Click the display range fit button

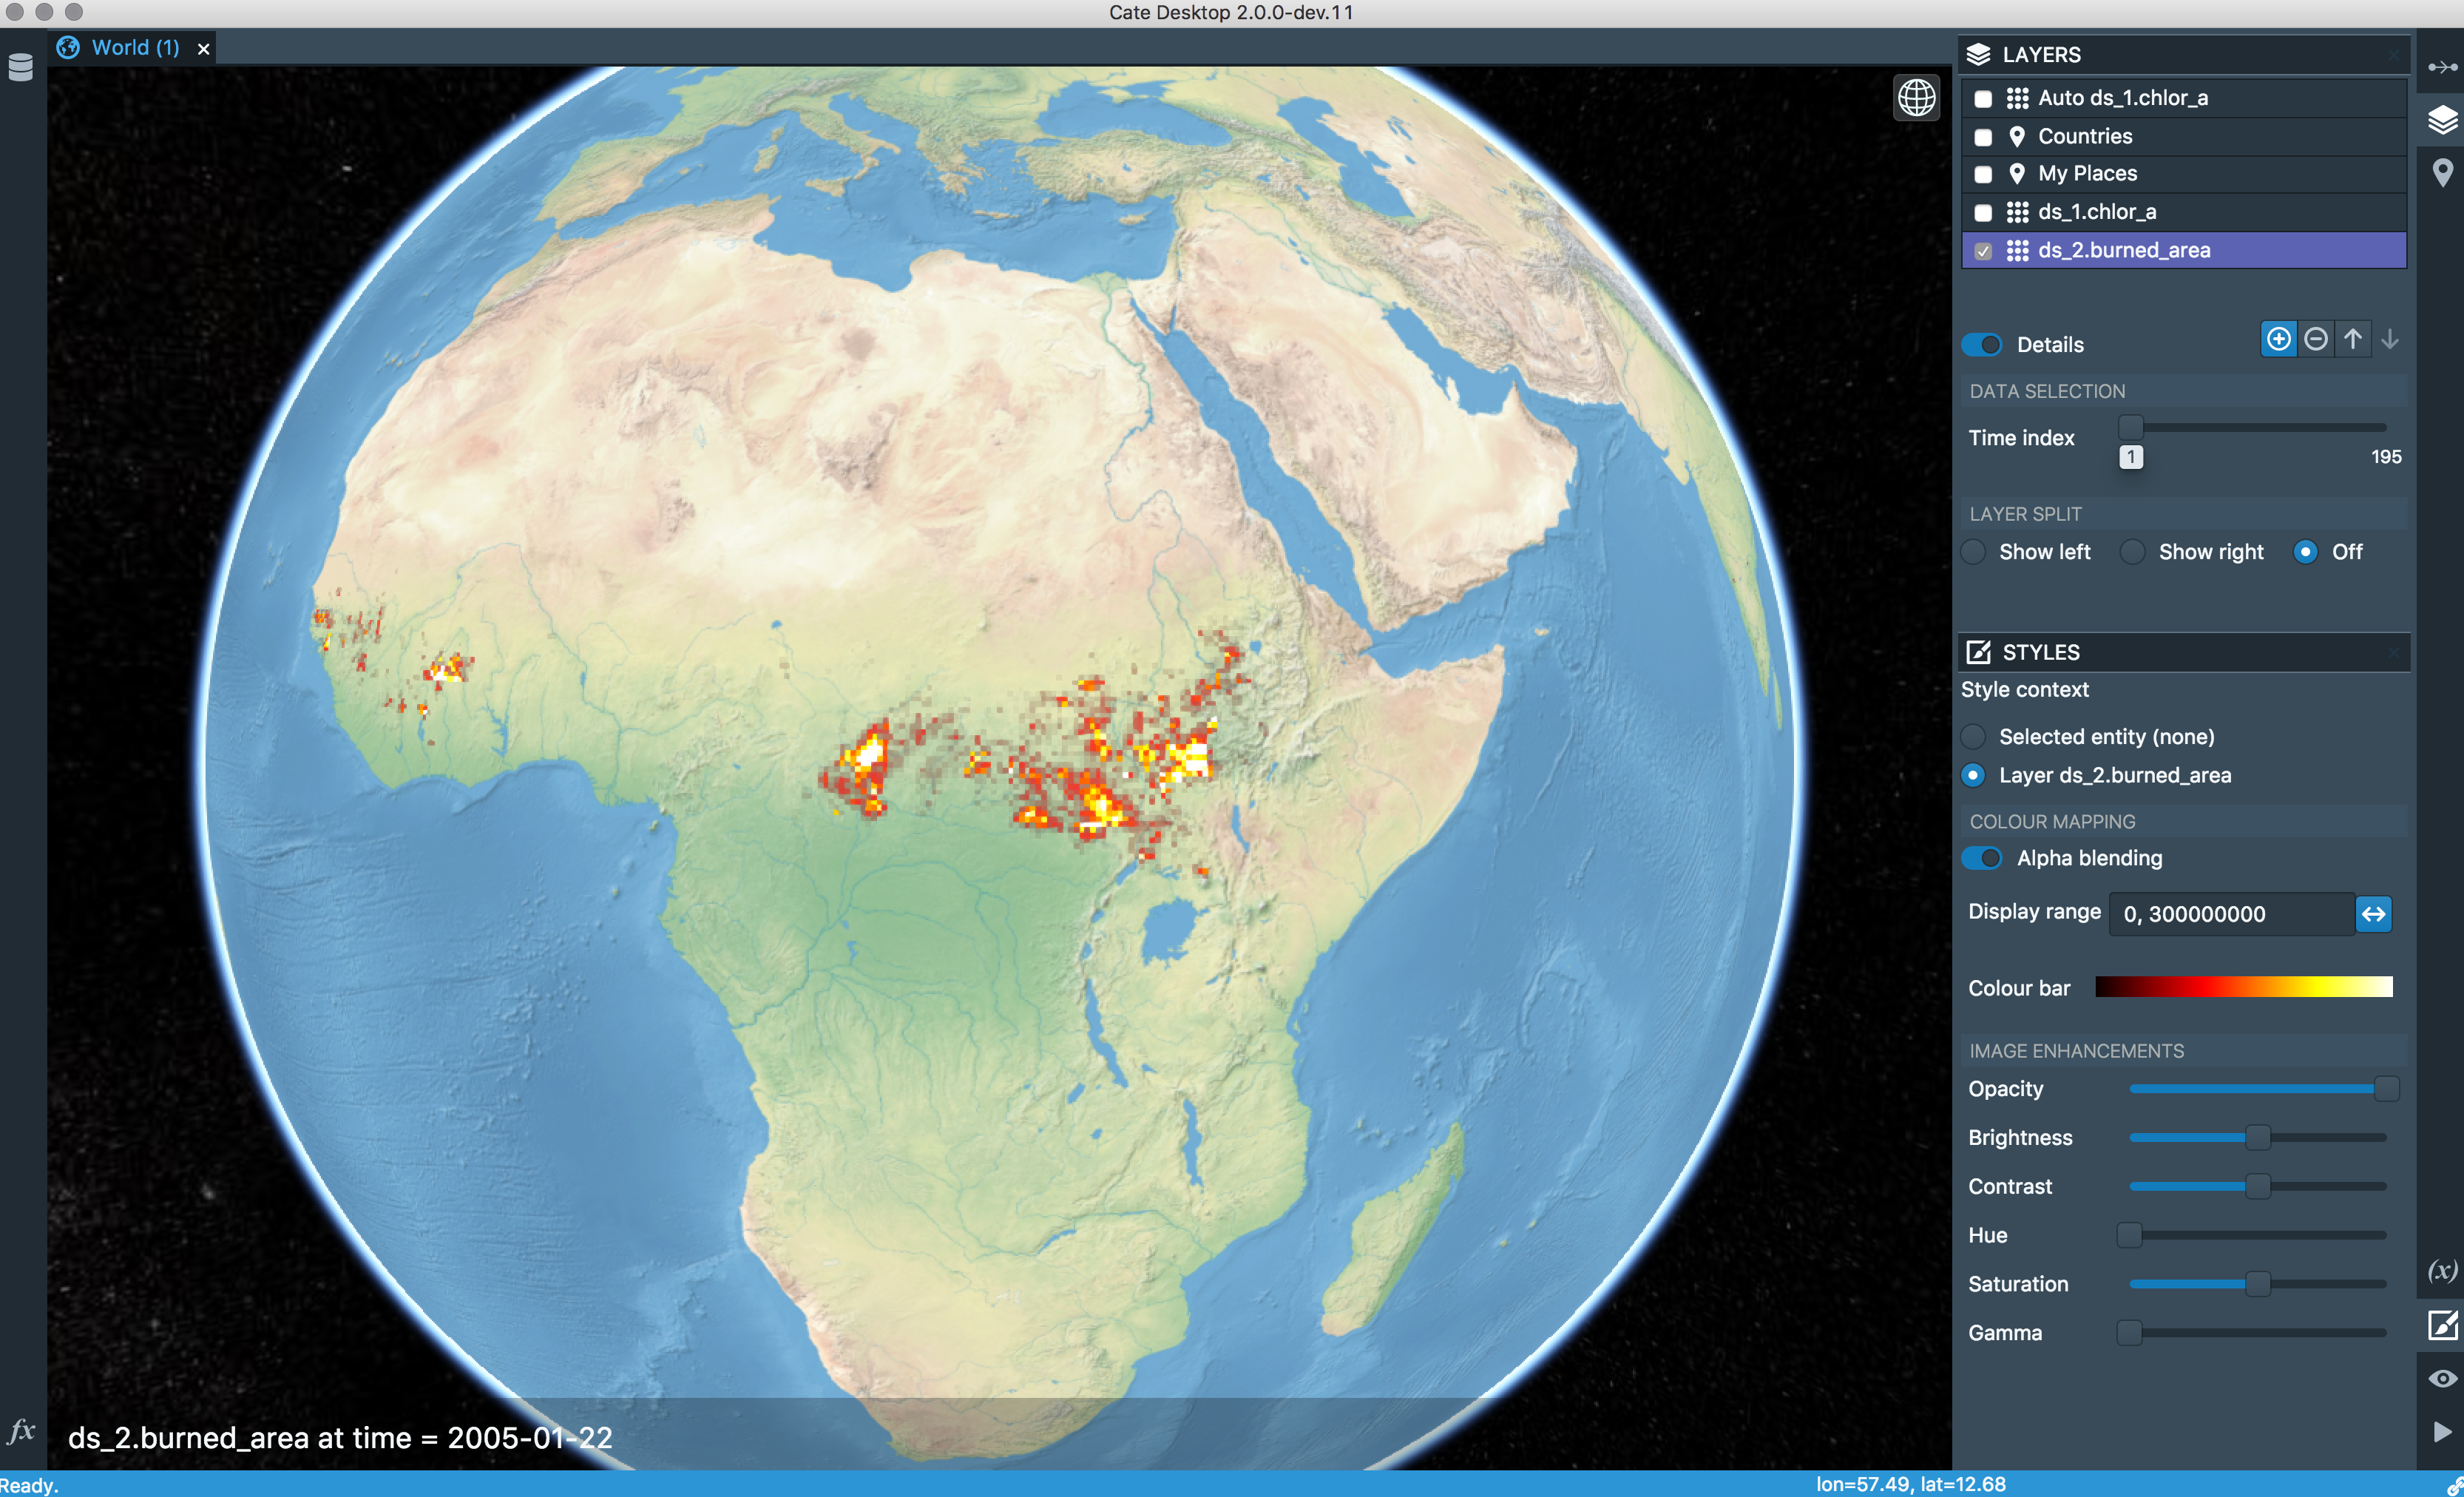2373,914
